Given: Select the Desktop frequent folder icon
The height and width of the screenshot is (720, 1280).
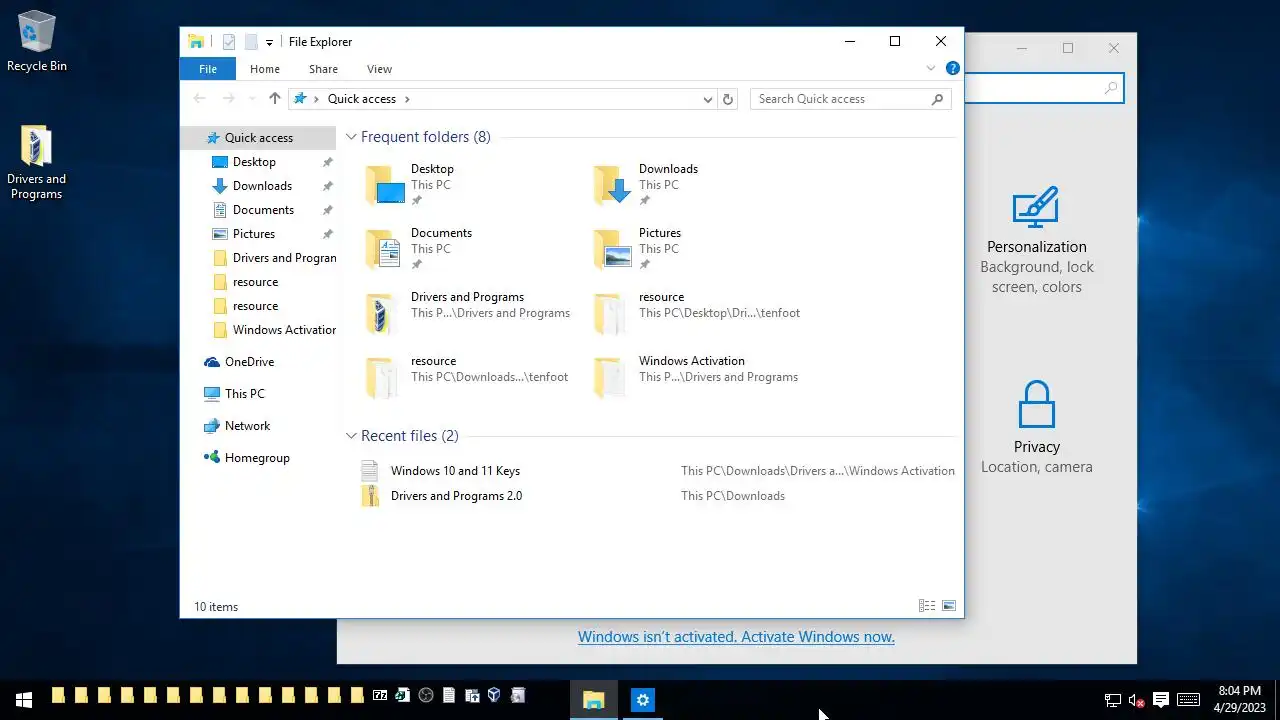Looking at the screenshot, I should tap(384, 186).
